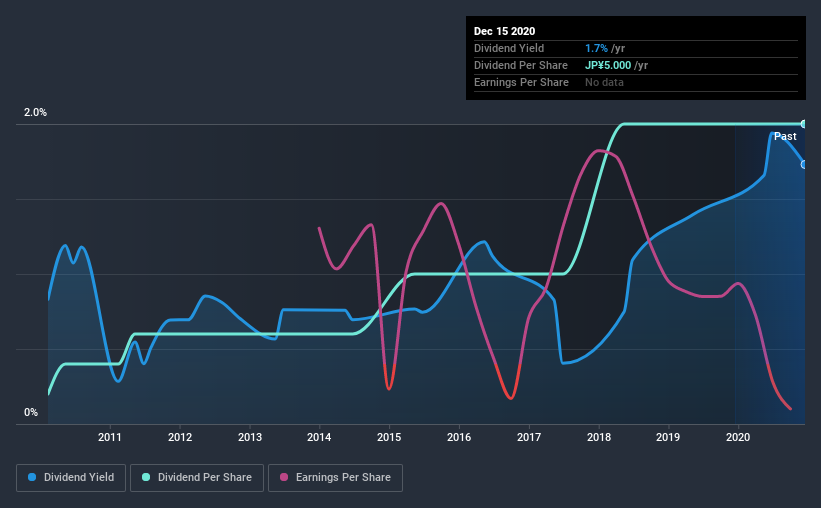Click the 2020 x-axis label
Image resolution: width=821 pixels, height=508 pixels.
pos(738,437)
